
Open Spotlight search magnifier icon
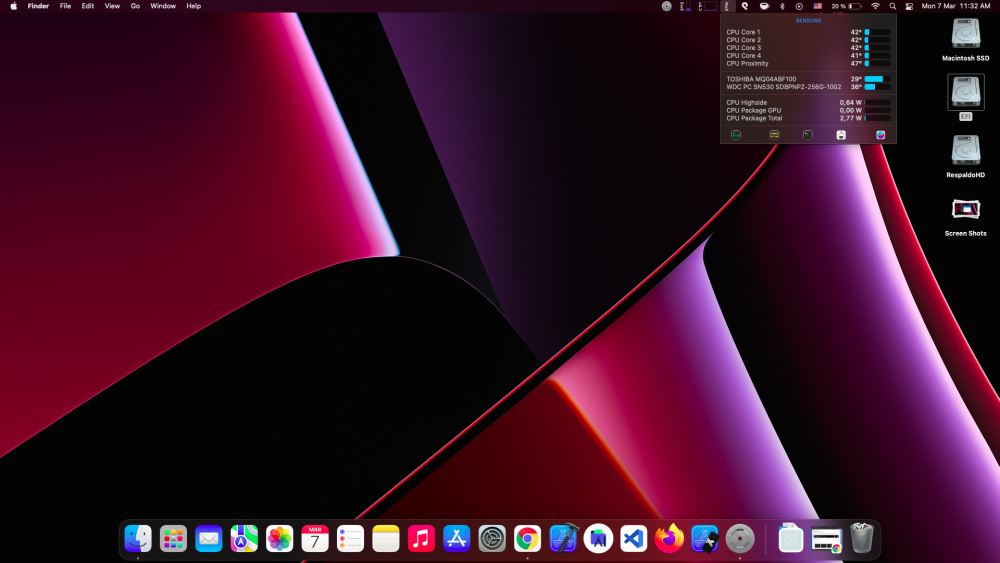[x=893, y=6]
